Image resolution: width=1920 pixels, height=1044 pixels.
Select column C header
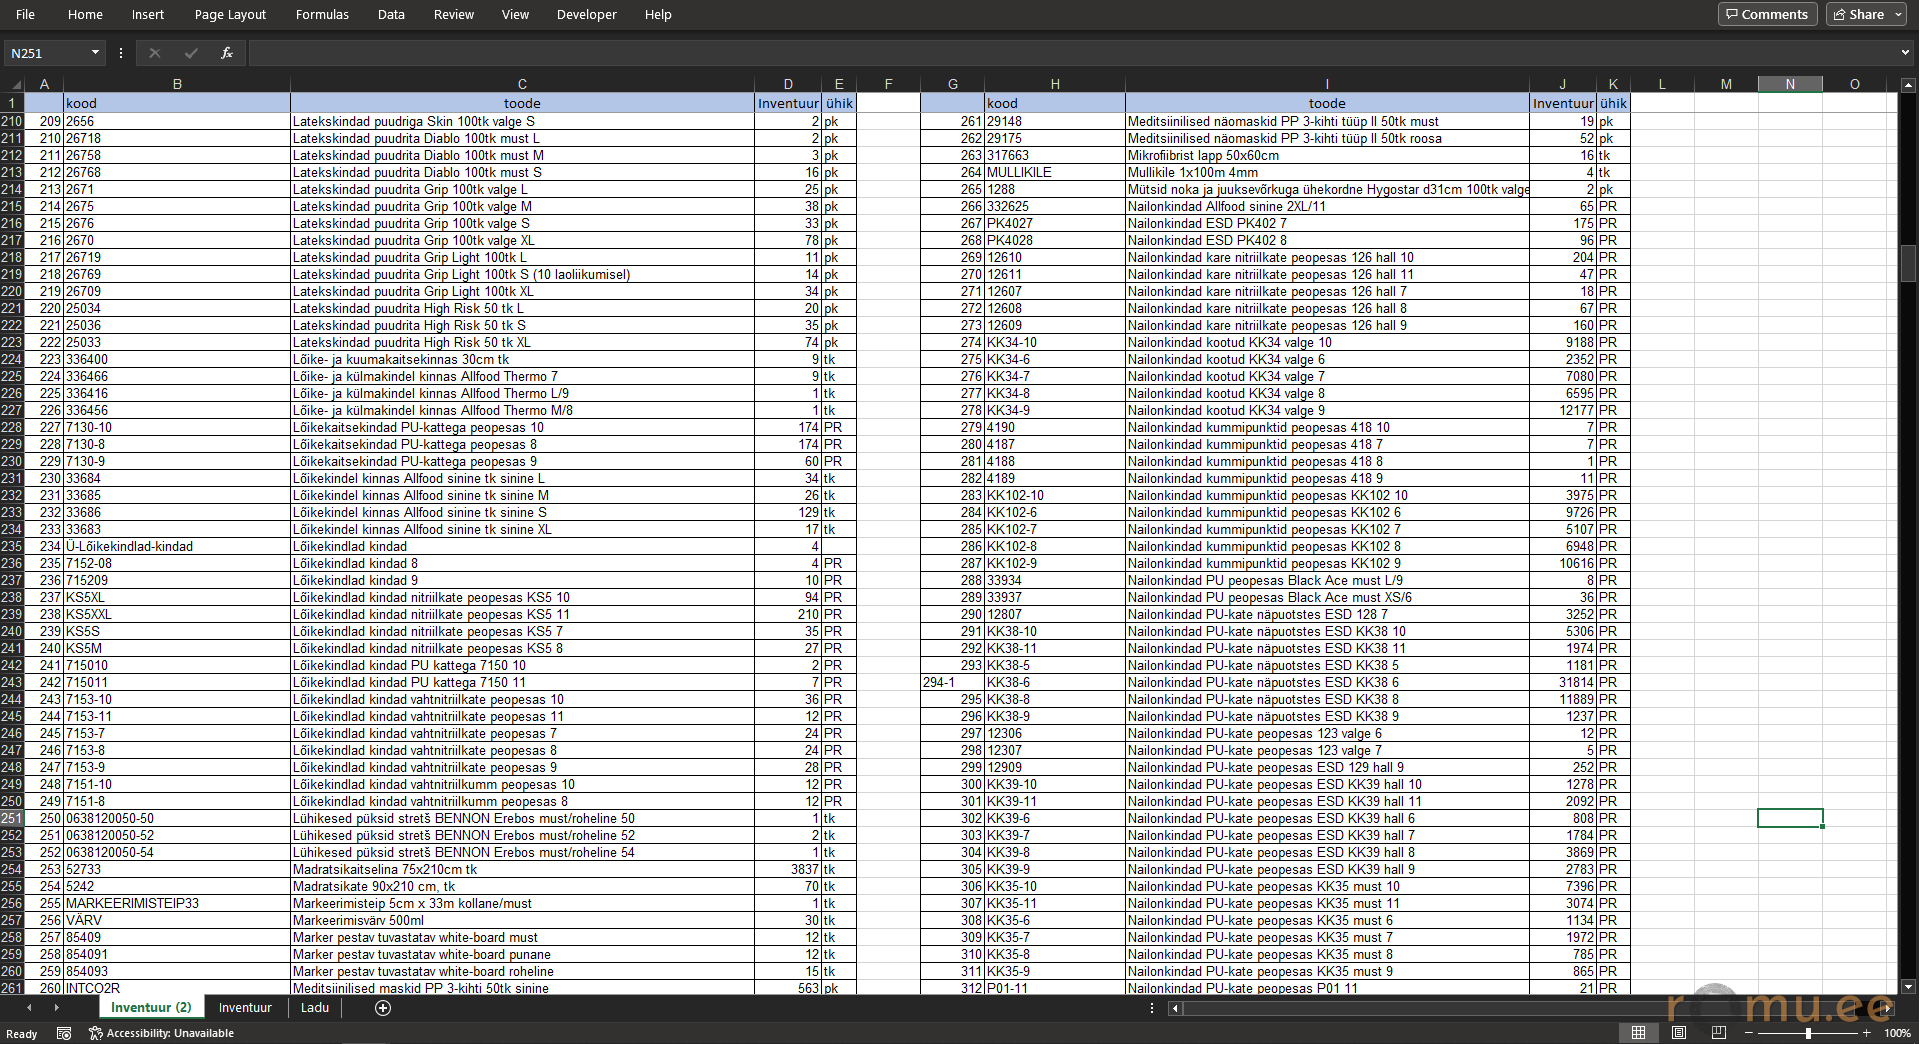[522, 85]
